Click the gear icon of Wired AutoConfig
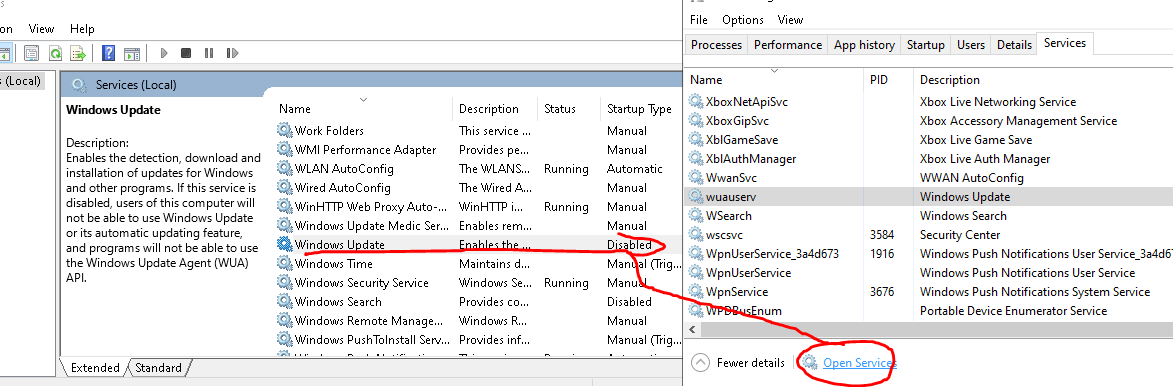Image resolution: width=1173 pixels, height=387 pixels. tap(284, 187)
